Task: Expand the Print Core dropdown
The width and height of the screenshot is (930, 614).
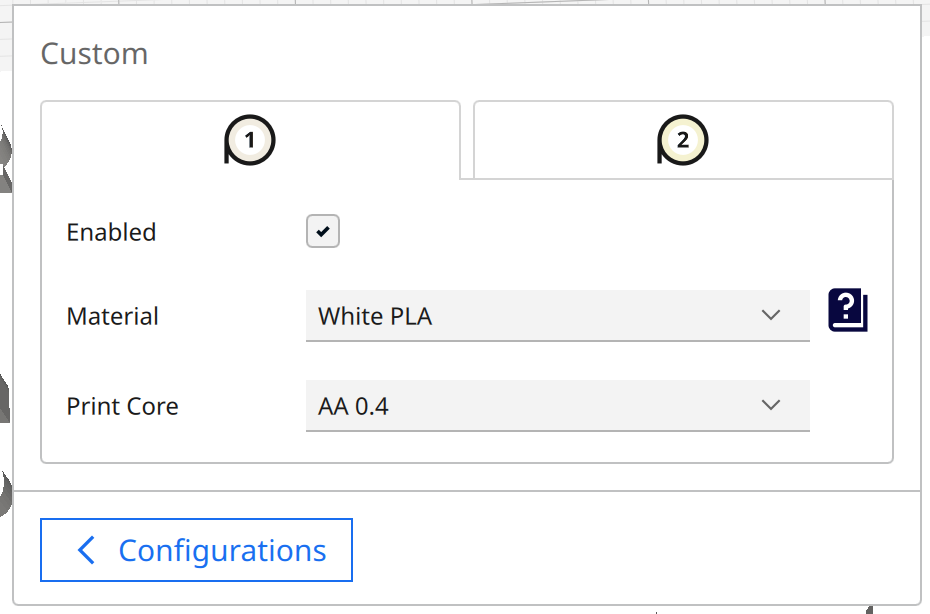Action: 557,406
